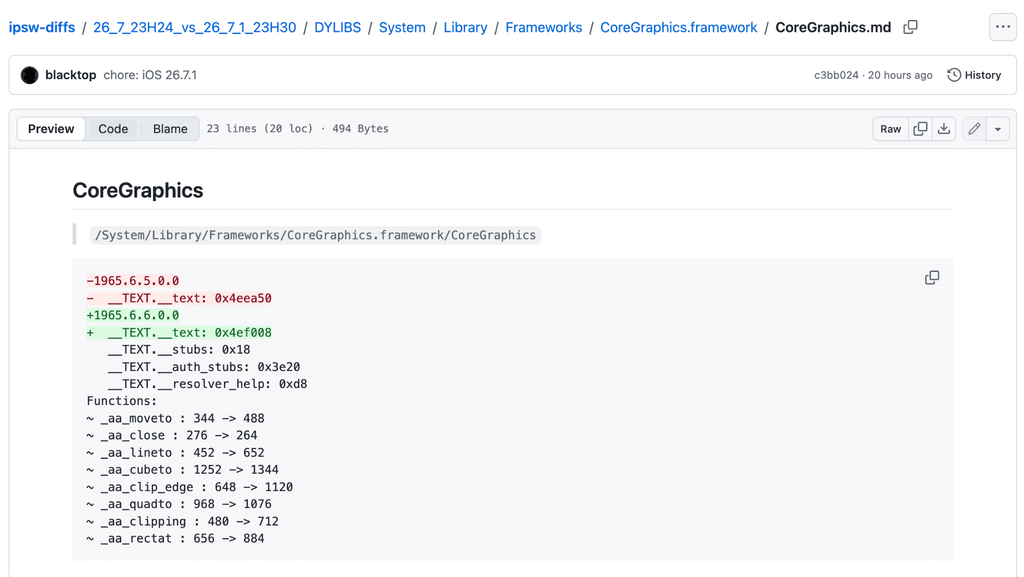Switch to Preview tab
Screen dimensions: 1024x577
click(x=51, y=129)
